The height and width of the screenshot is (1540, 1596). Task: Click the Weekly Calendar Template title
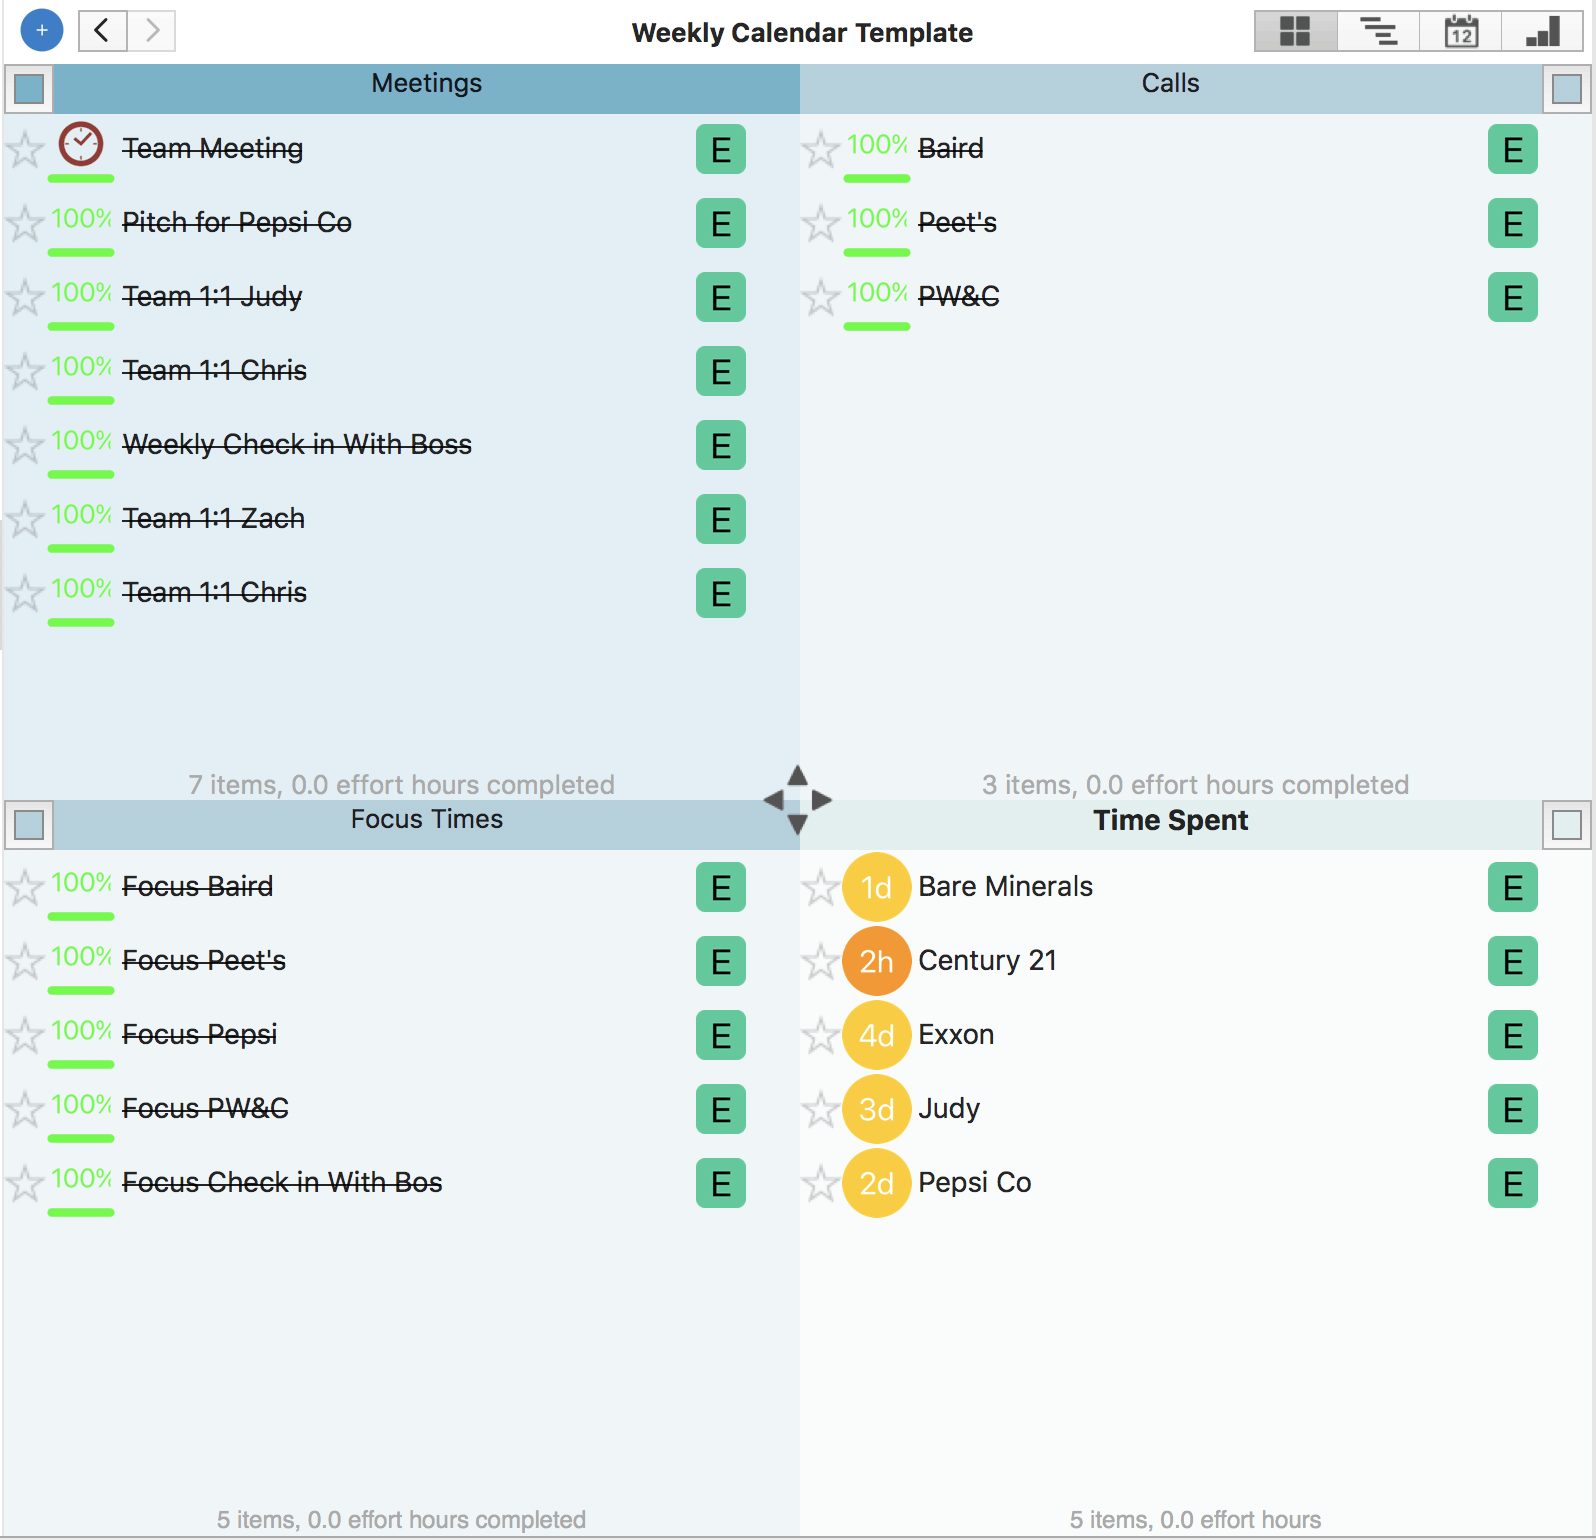pos(802,33)
